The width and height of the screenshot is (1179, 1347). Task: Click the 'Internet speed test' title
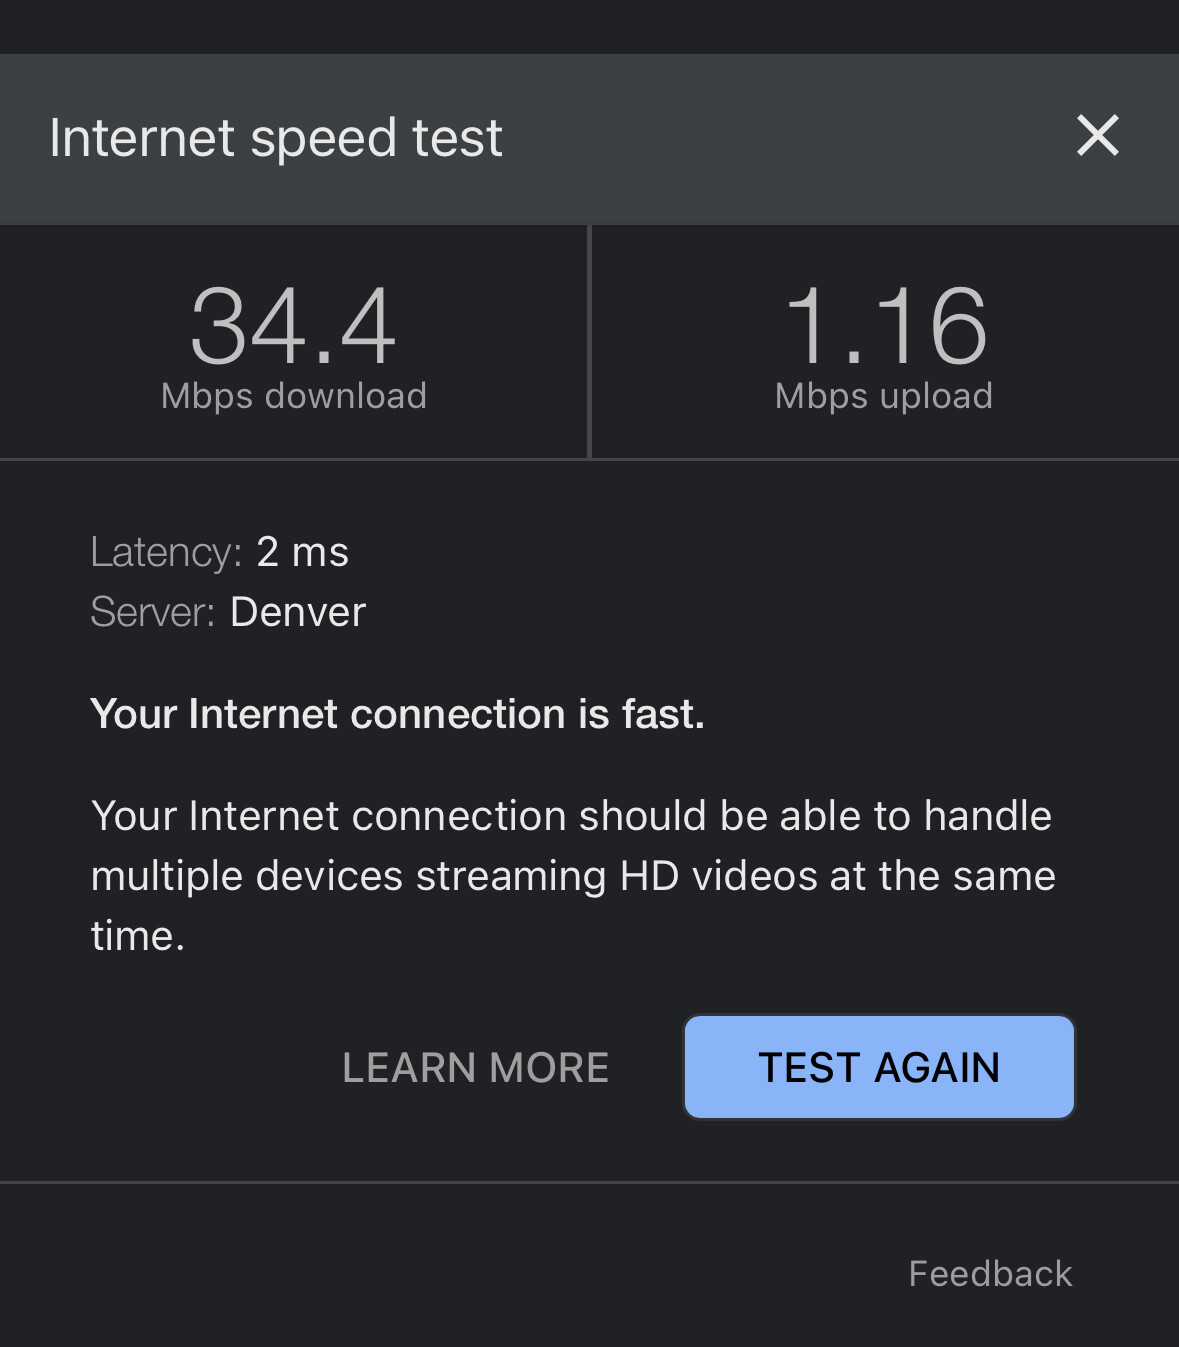(276, 138)
